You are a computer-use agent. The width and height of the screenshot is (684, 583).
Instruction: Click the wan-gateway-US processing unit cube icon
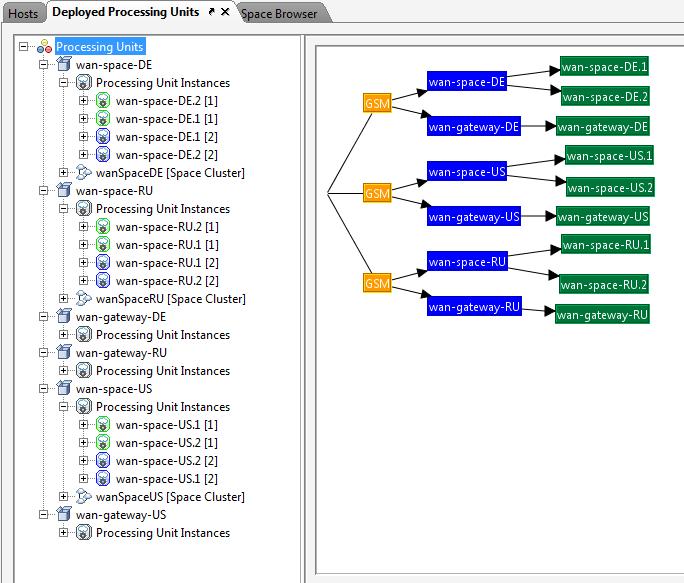[x=64, y=515]
